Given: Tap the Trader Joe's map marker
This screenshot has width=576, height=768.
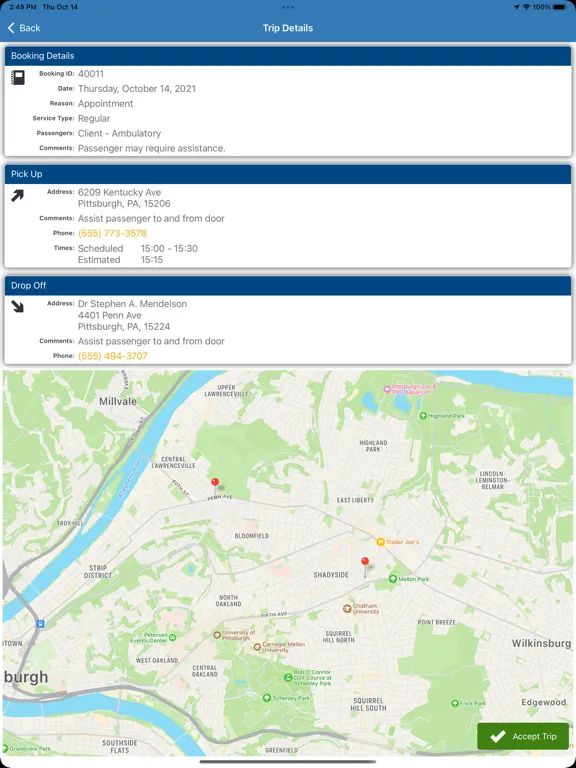Looking at the screenshot, I should point(380,542).
